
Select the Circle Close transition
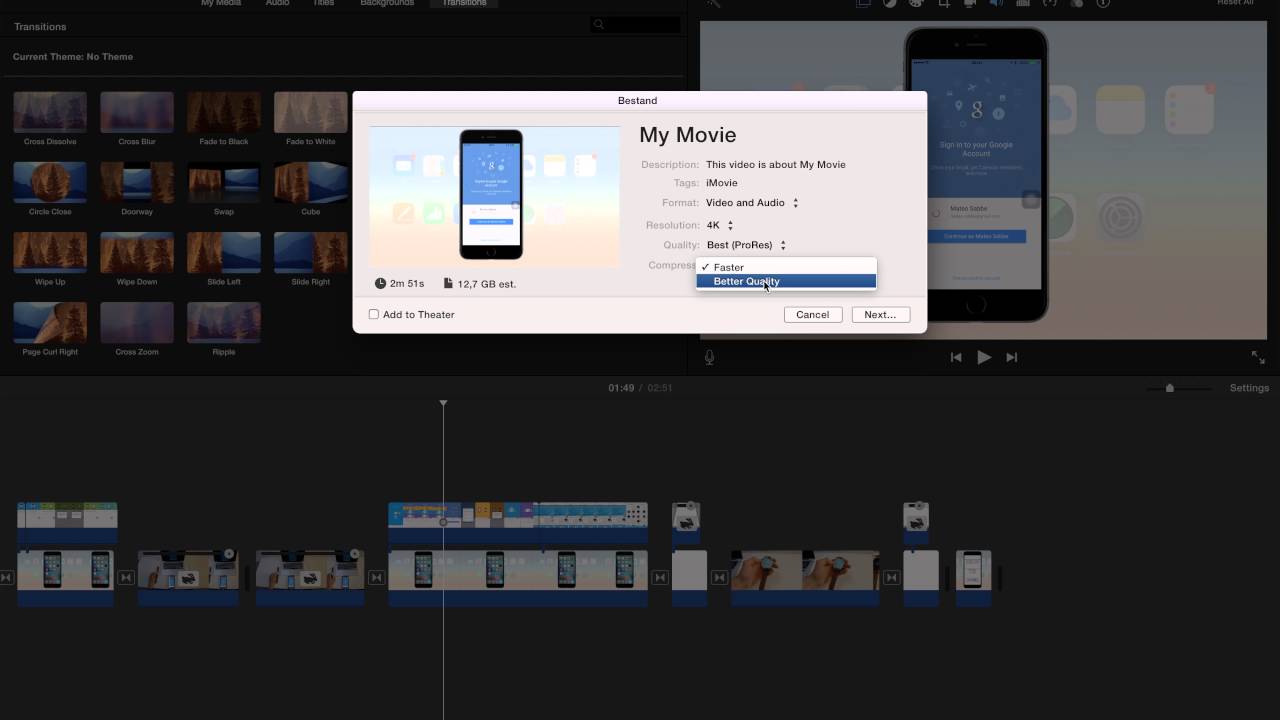50,182
